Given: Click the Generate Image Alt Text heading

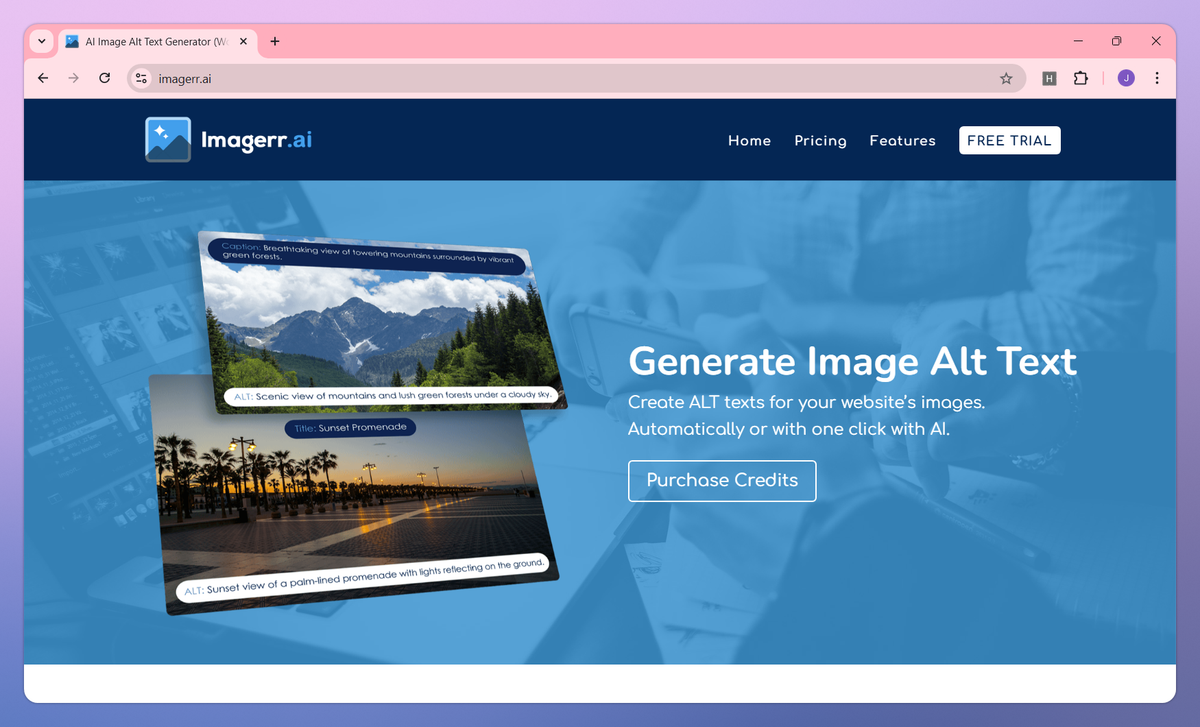Looking at the screenshot, I should [x=852, y=360].
